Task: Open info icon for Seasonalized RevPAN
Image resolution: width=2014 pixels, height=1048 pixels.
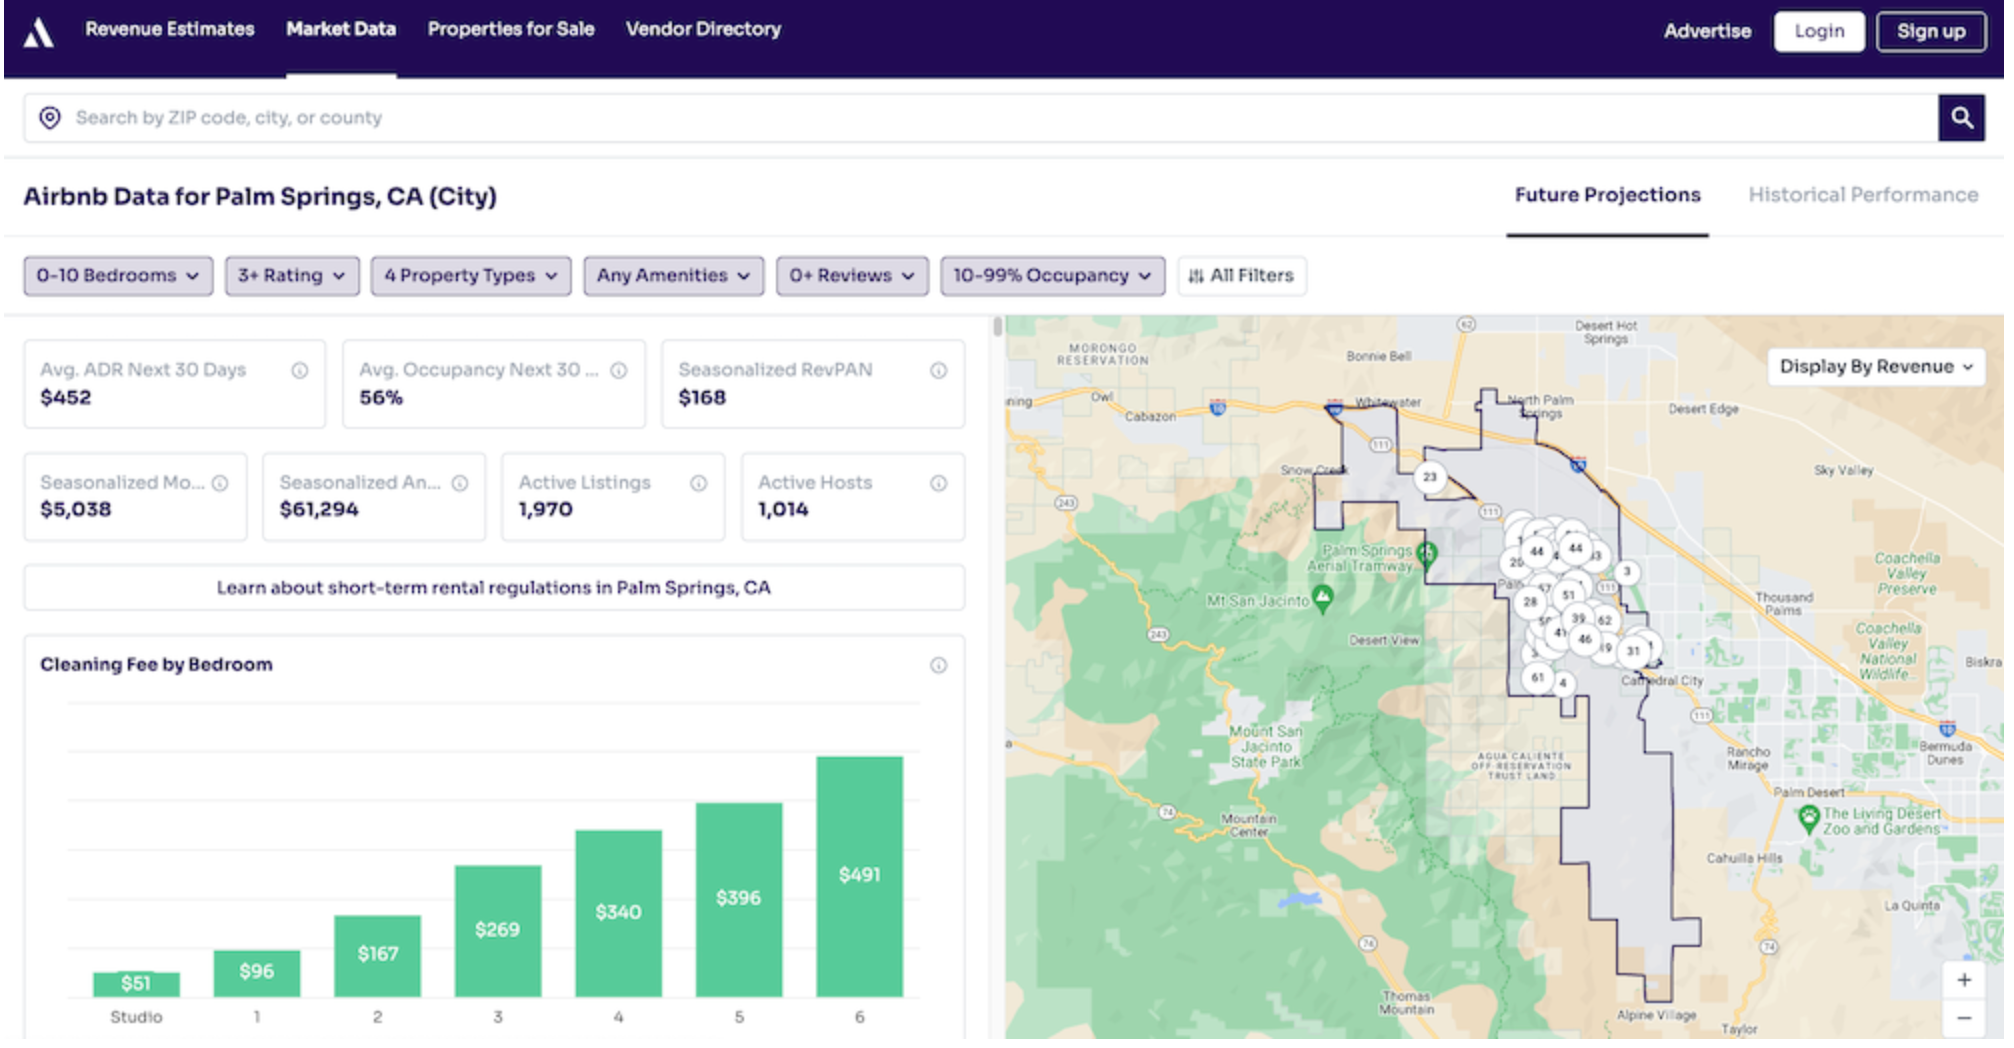Action: (x=938, y=370)
